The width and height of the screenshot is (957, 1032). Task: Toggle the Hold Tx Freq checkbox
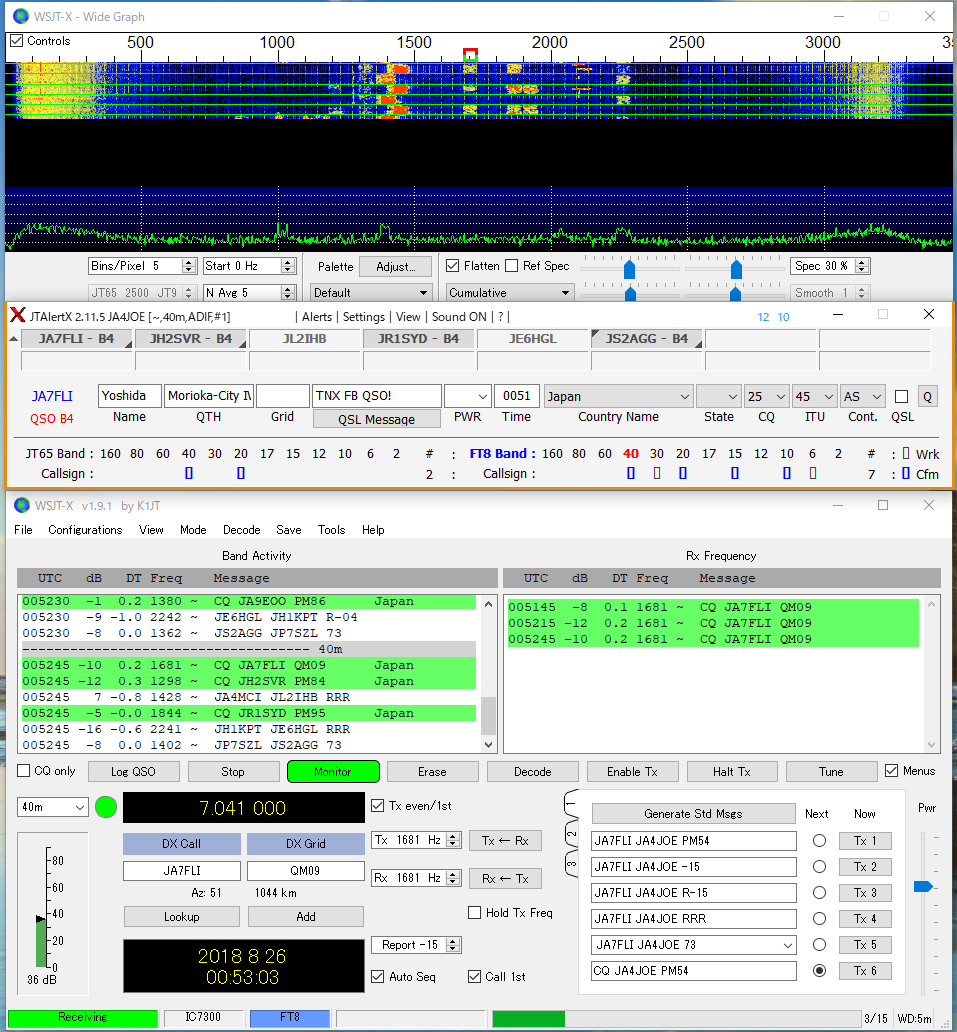click(x=475, y=912)
